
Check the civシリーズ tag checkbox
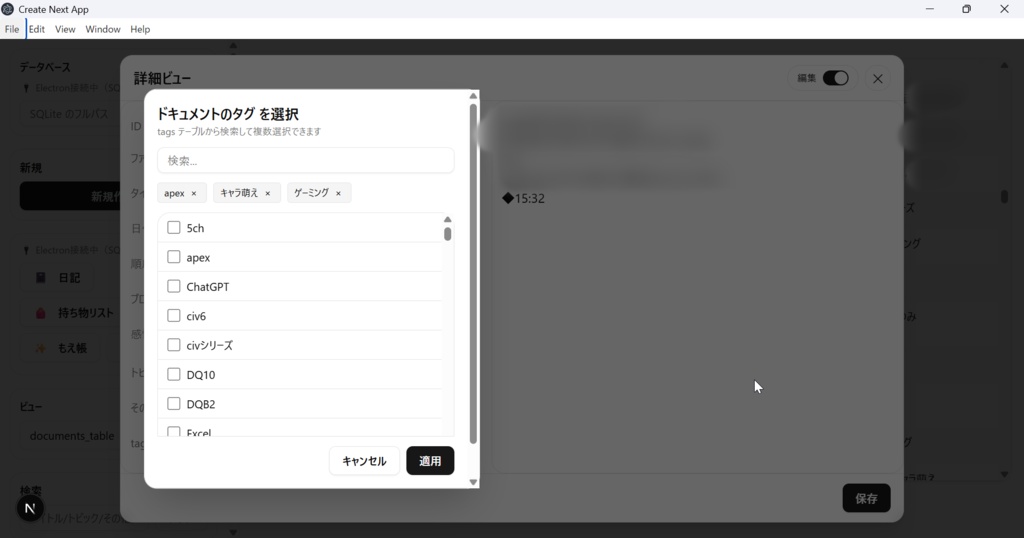tap(174, 345)
